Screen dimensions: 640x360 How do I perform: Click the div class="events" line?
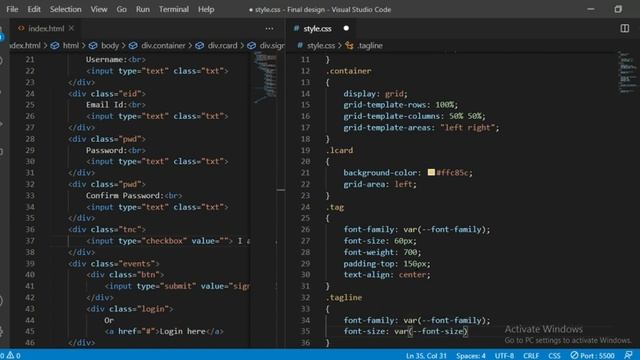[x=114, y=264]
